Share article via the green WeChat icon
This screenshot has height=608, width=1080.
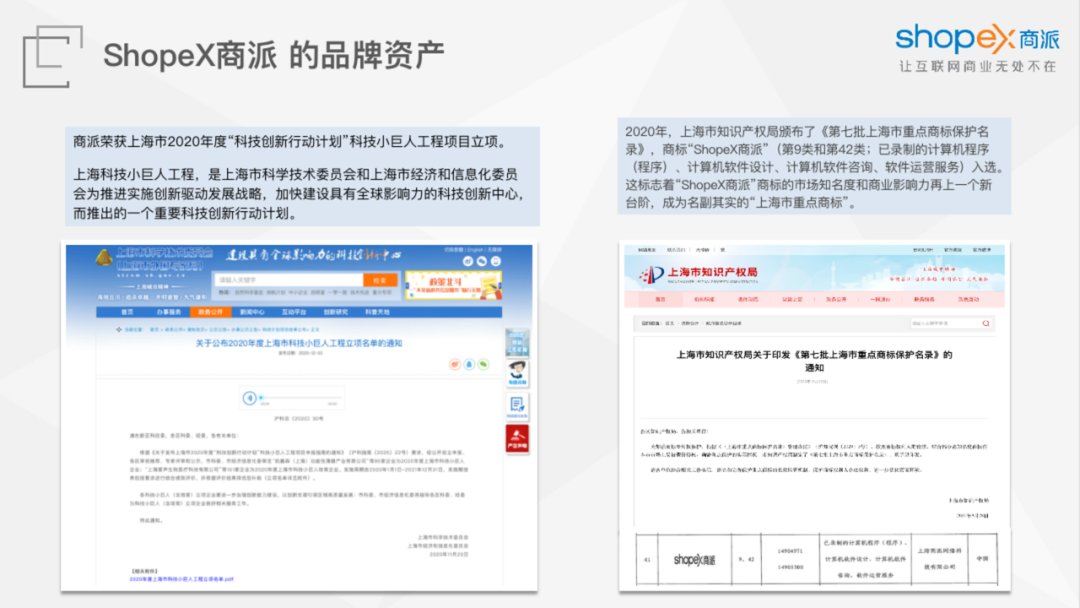point(484,364)
